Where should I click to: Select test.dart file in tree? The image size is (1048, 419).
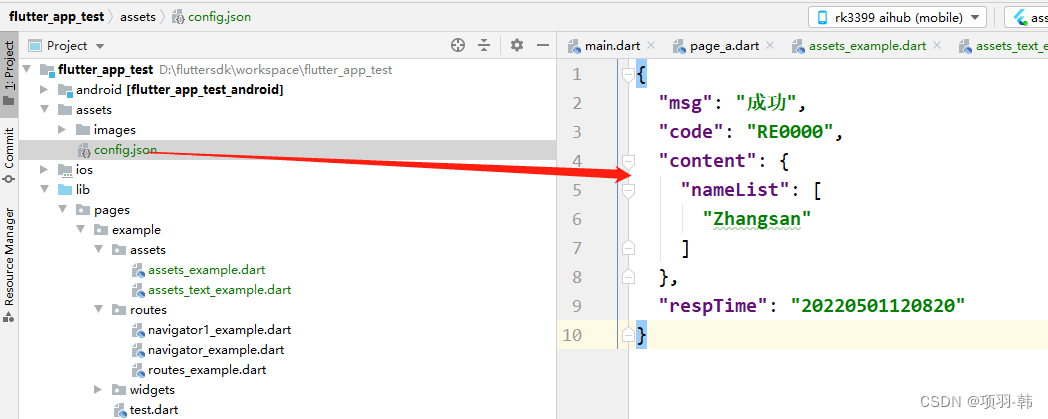point(154,410)
